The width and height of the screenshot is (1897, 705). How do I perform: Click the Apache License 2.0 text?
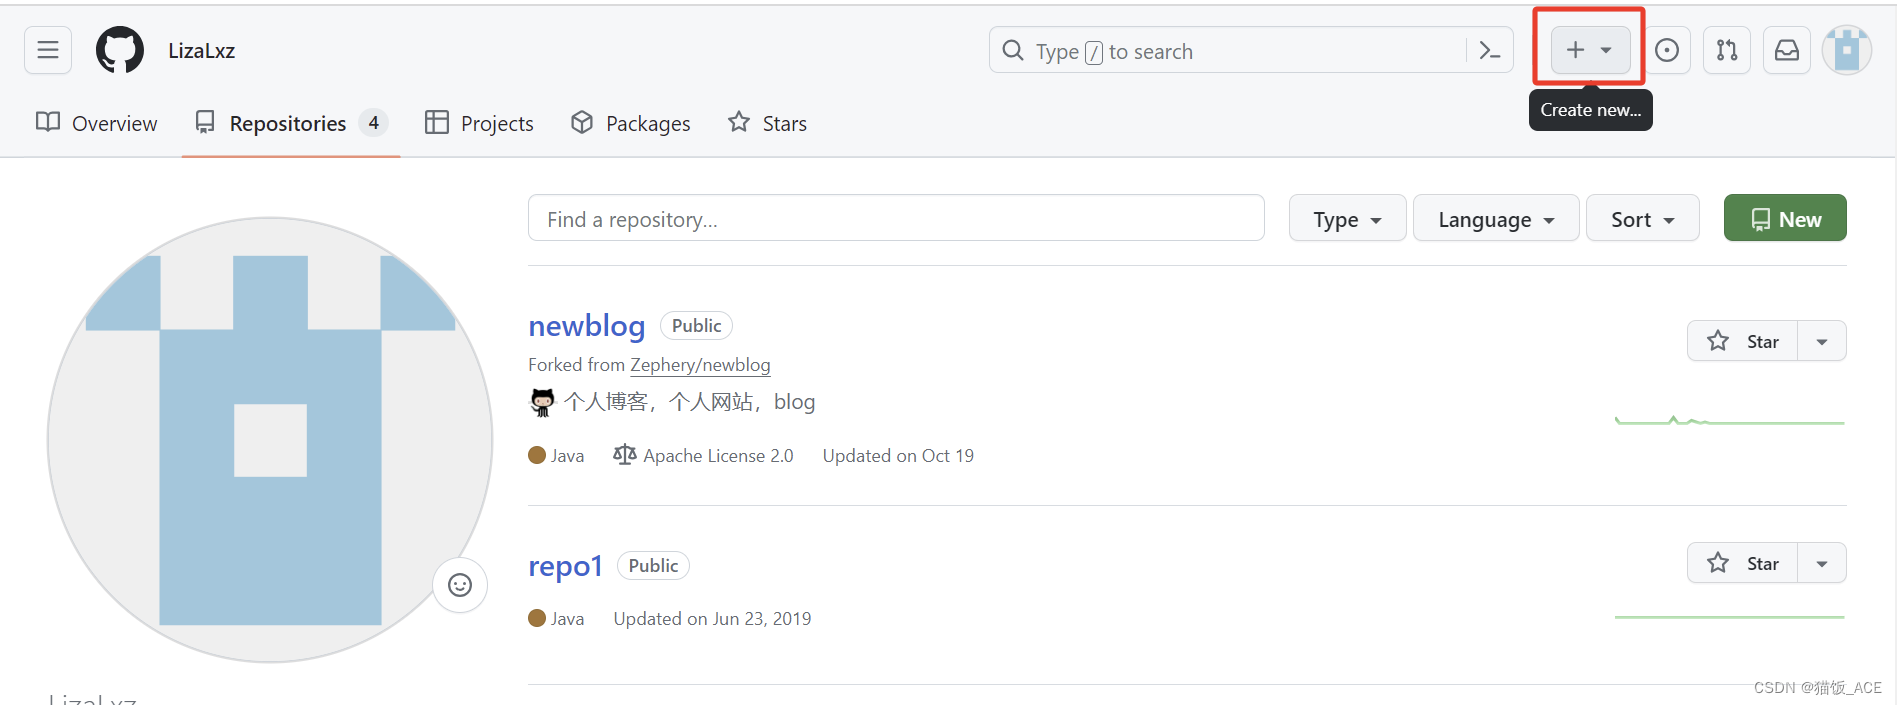718,456
